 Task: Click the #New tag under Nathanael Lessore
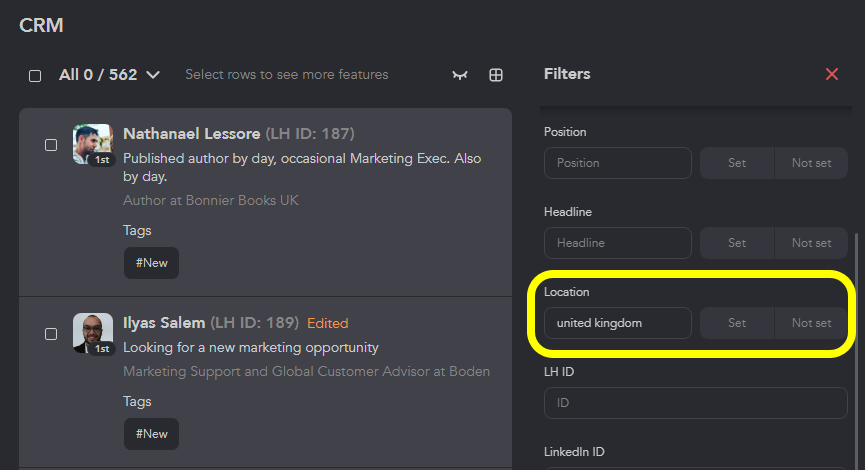click(151, 263)
